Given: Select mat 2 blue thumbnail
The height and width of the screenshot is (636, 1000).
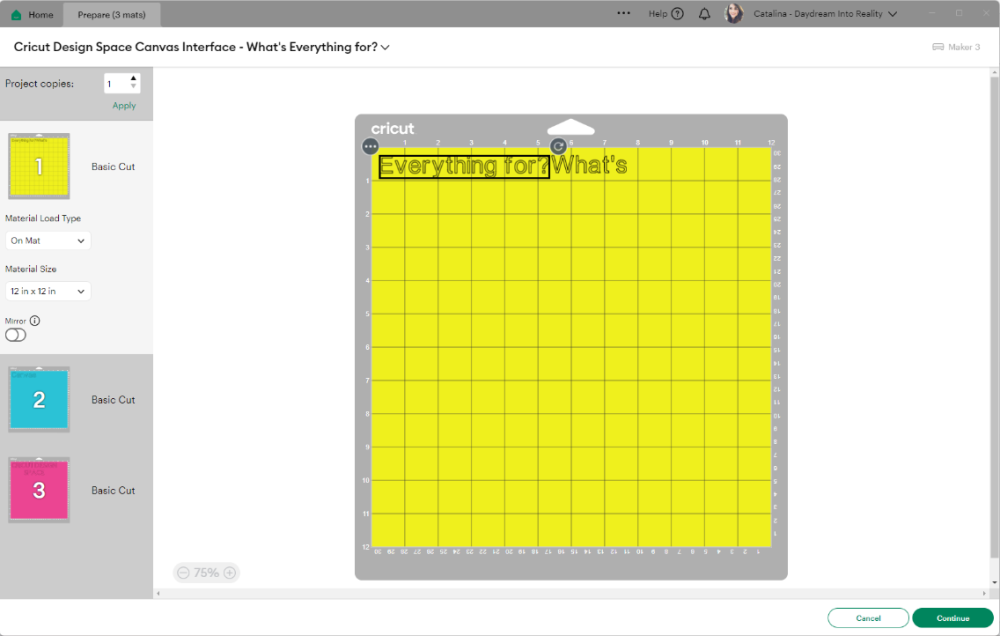Looking at the screenshot, I should click(x=39, y=399).
